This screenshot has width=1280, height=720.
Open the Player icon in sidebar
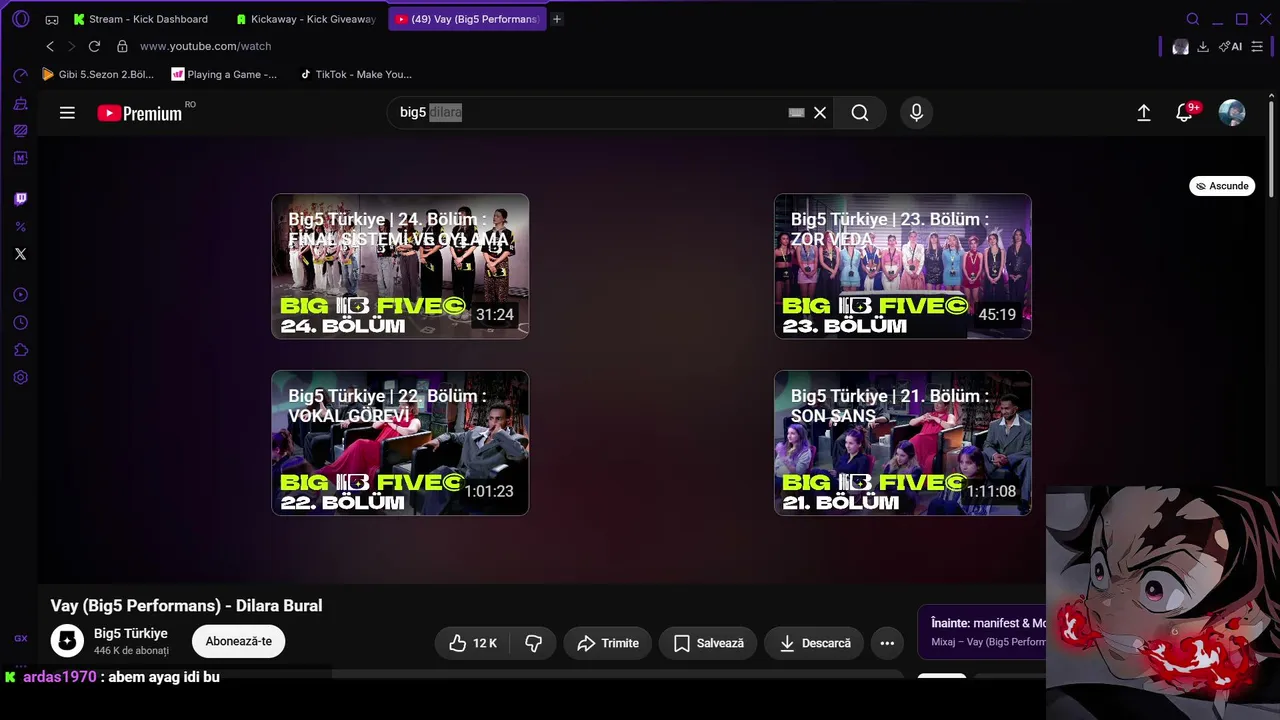point(20,295)
